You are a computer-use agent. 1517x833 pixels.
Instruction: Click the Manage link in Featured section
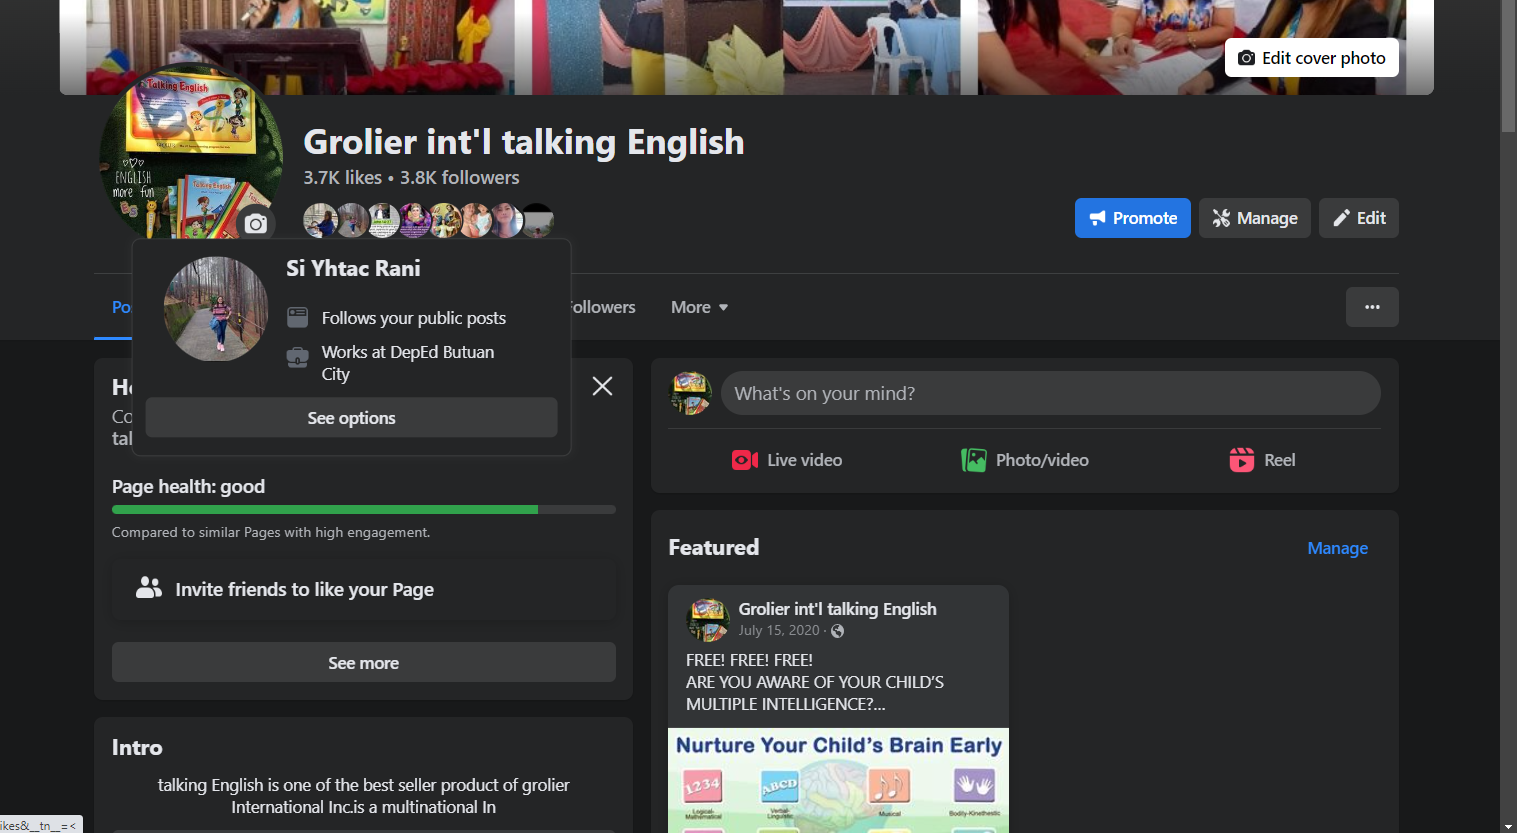pos(1337,548)
